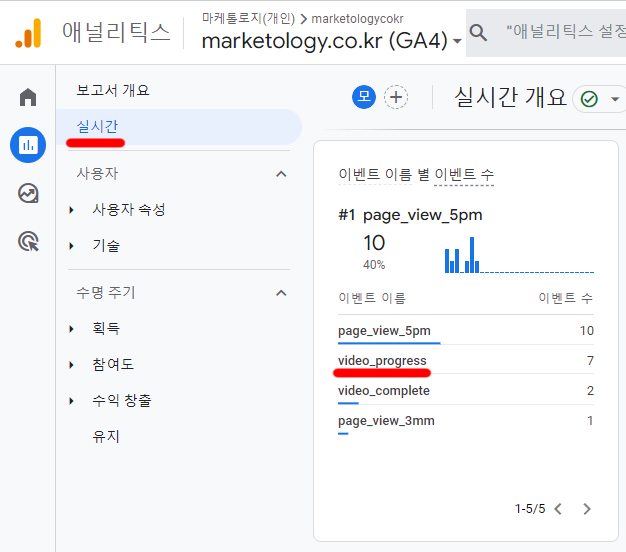Screen dimensions: 626x552
Task: Click 이벤트 이름 column header
Action: (x=372, y=298)
